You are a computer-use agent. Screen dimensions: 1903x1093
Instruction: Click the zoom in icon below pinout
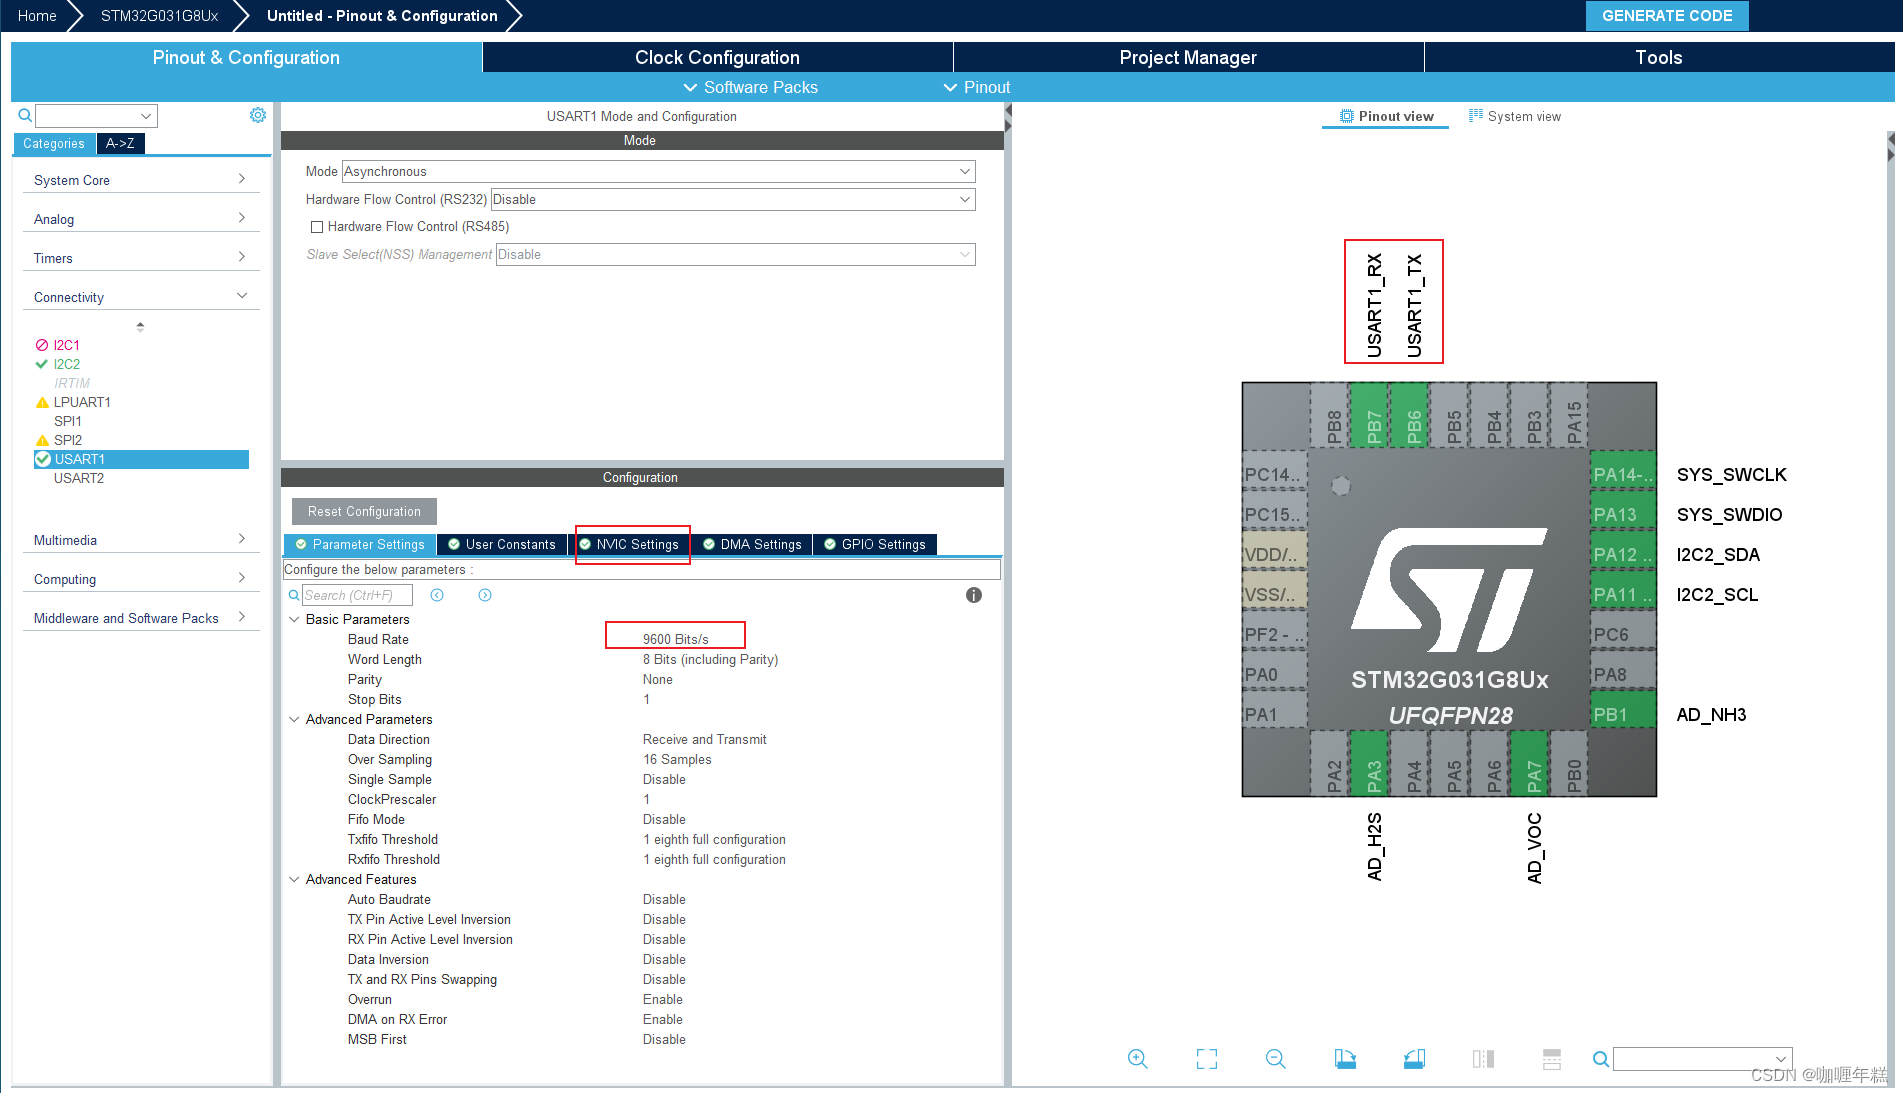[1138, 1059]
